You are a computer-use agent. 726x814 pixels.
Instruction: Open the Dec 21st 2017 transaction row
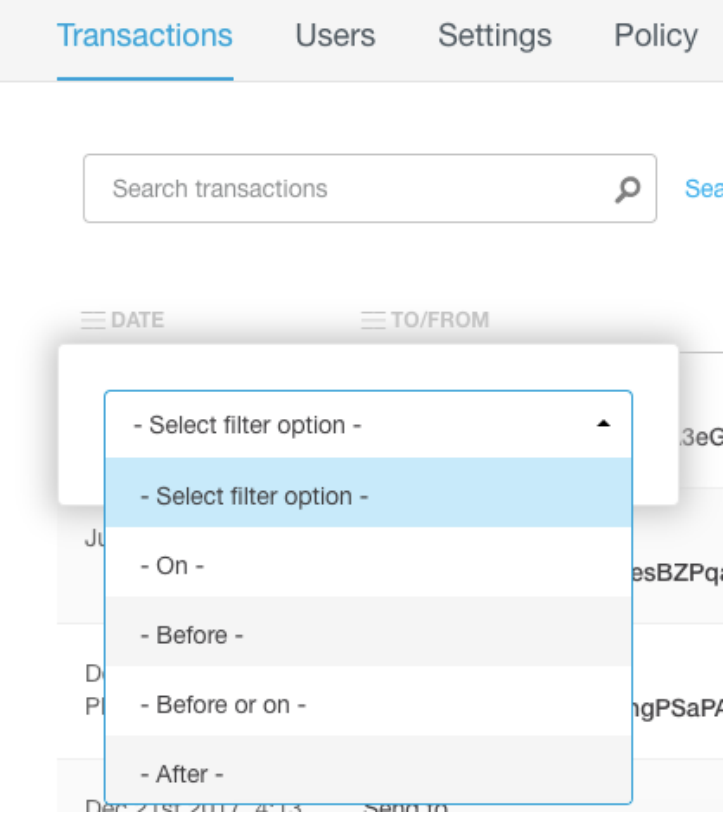[x=192, y=806]
